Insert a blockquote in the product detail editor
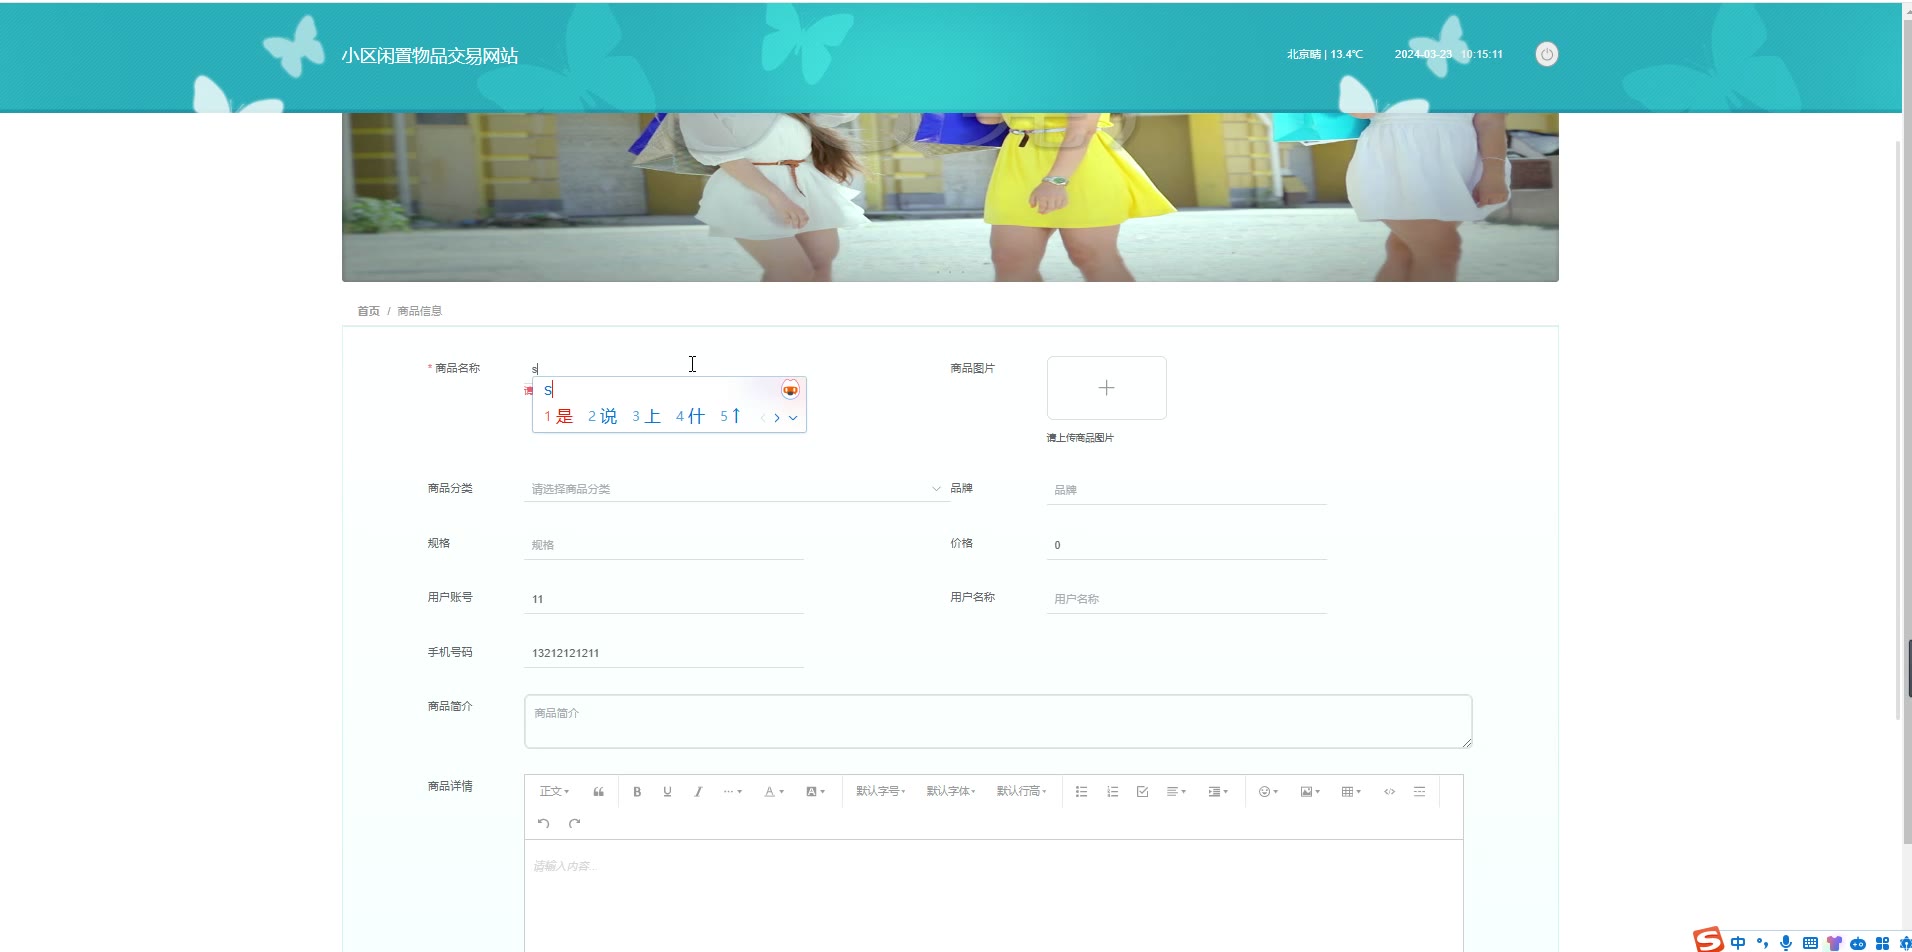Viewport: 1912px width, 952px height. (x=598, y=792)
